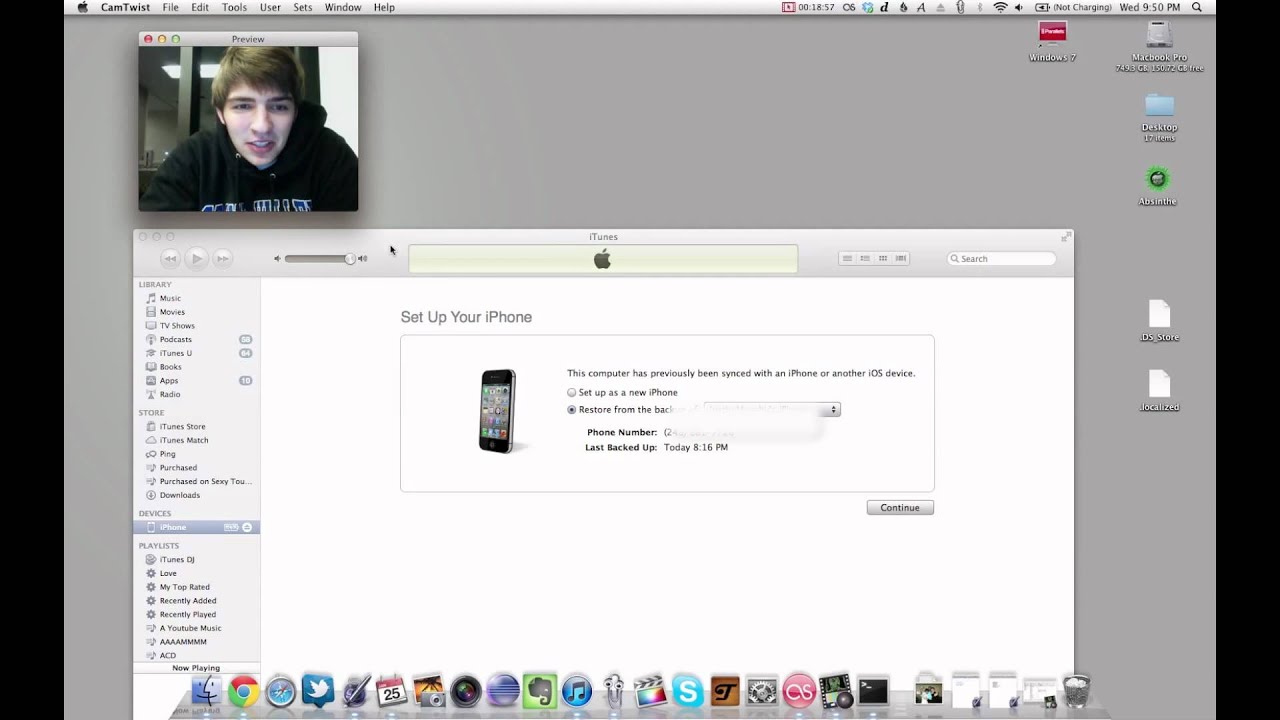Open Evernote from the Dock
The width and height of the screenshot is (1280, 720).
(x=539, y=691)
